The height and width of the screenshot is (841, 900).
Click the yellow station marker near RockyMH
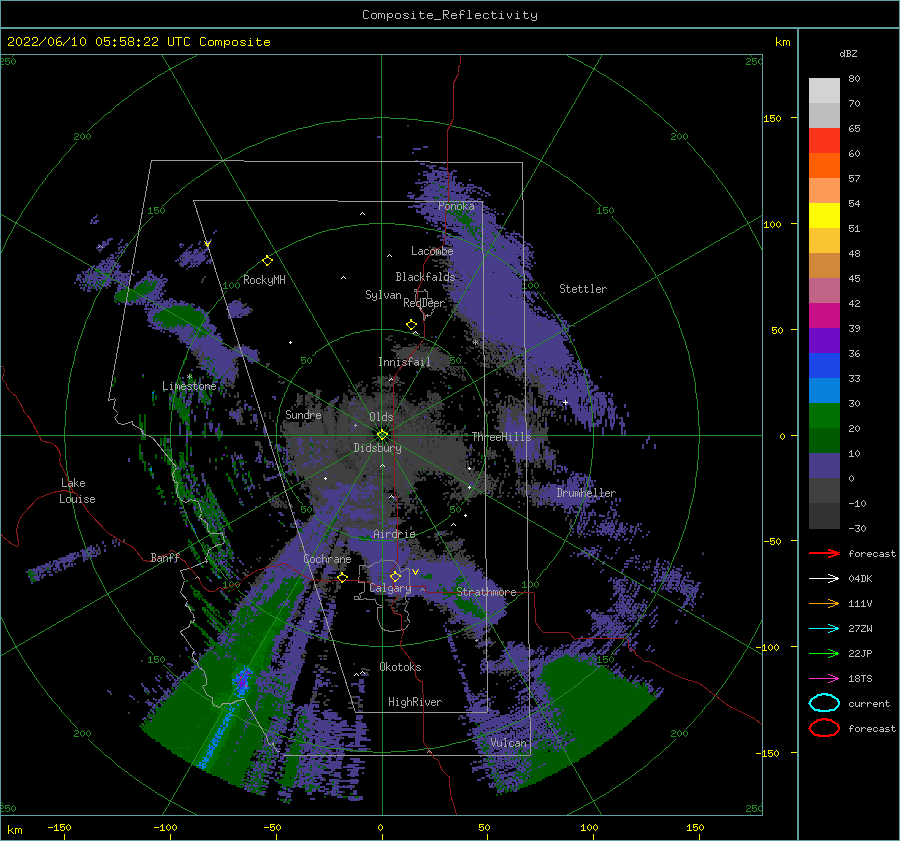267,261
